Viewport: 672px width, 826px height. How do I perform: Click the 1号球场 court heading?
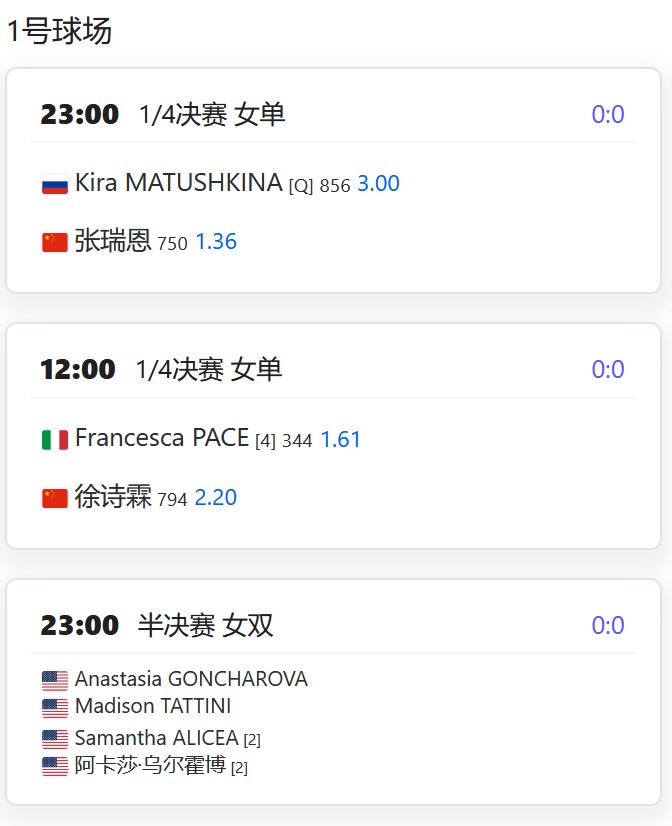coord(60,32)
